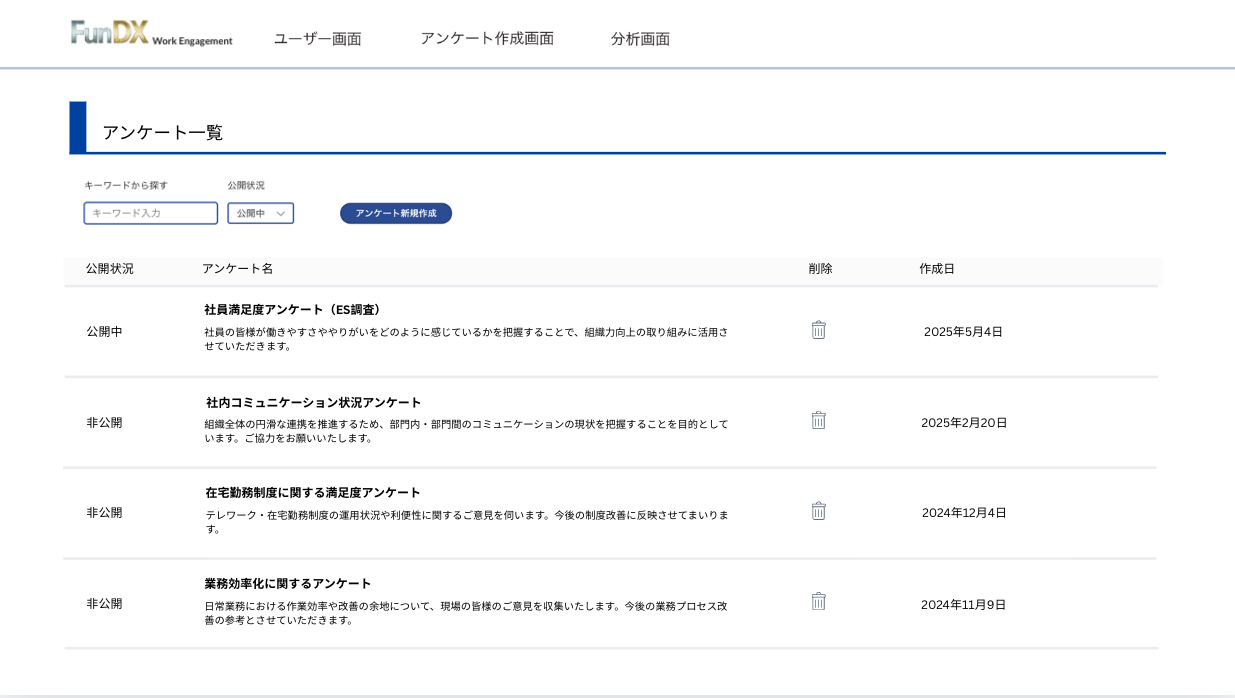The height and width of the screenshot is (698, 1235).
Task: Click the アンケート名 column header
Action: pos(237,269)
